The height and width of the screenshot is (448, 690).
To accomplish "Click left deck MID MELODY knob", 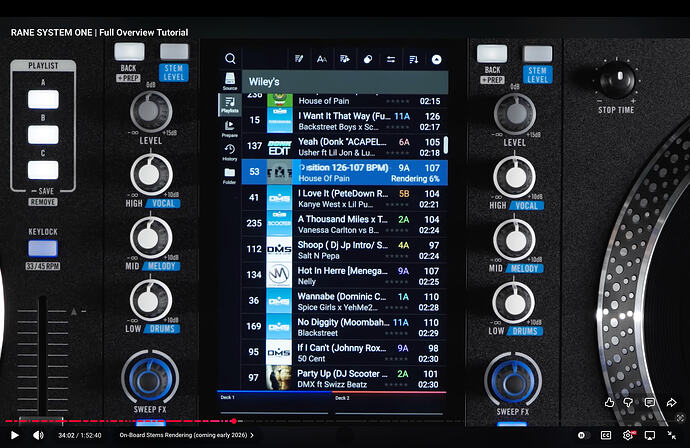I will pos(150,238).
